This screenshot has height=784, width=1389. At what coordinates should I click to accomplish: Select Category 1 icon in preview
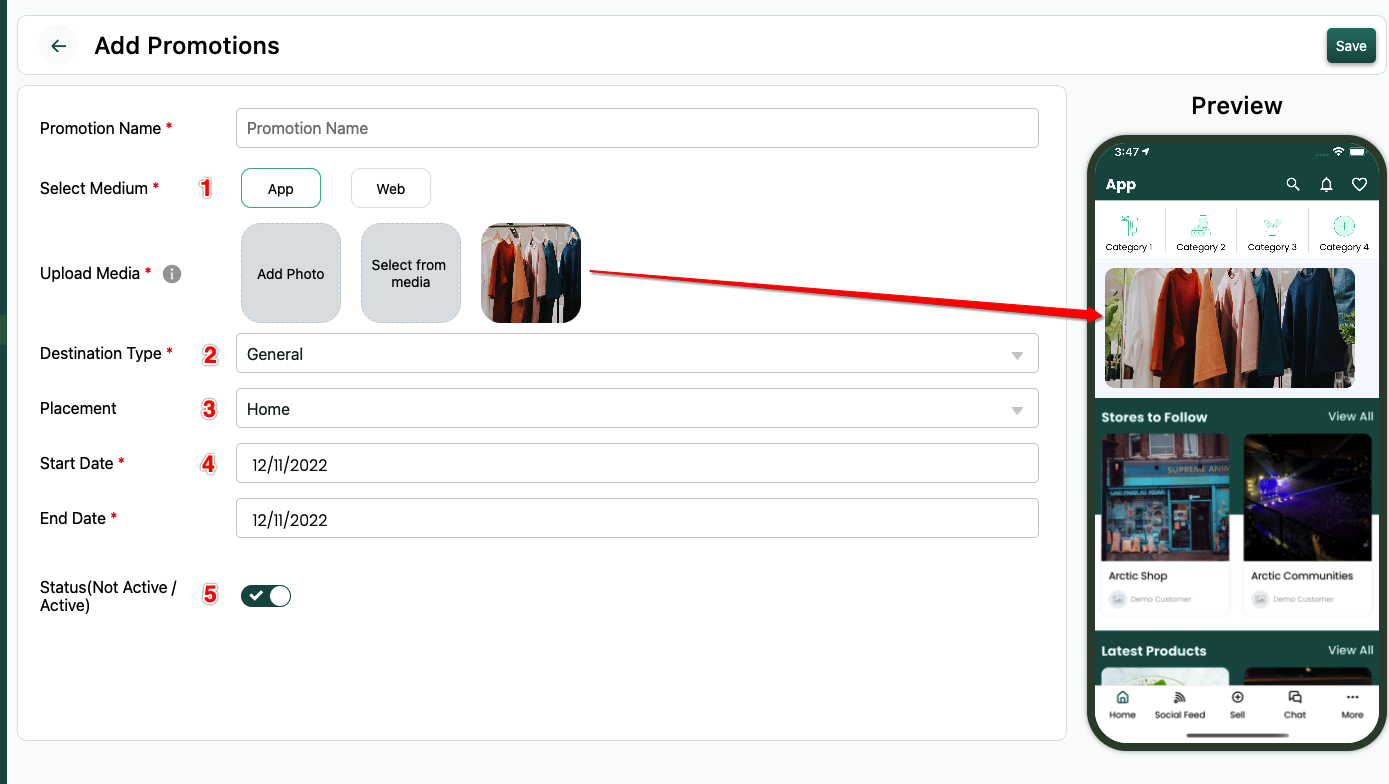[1129, 227]
